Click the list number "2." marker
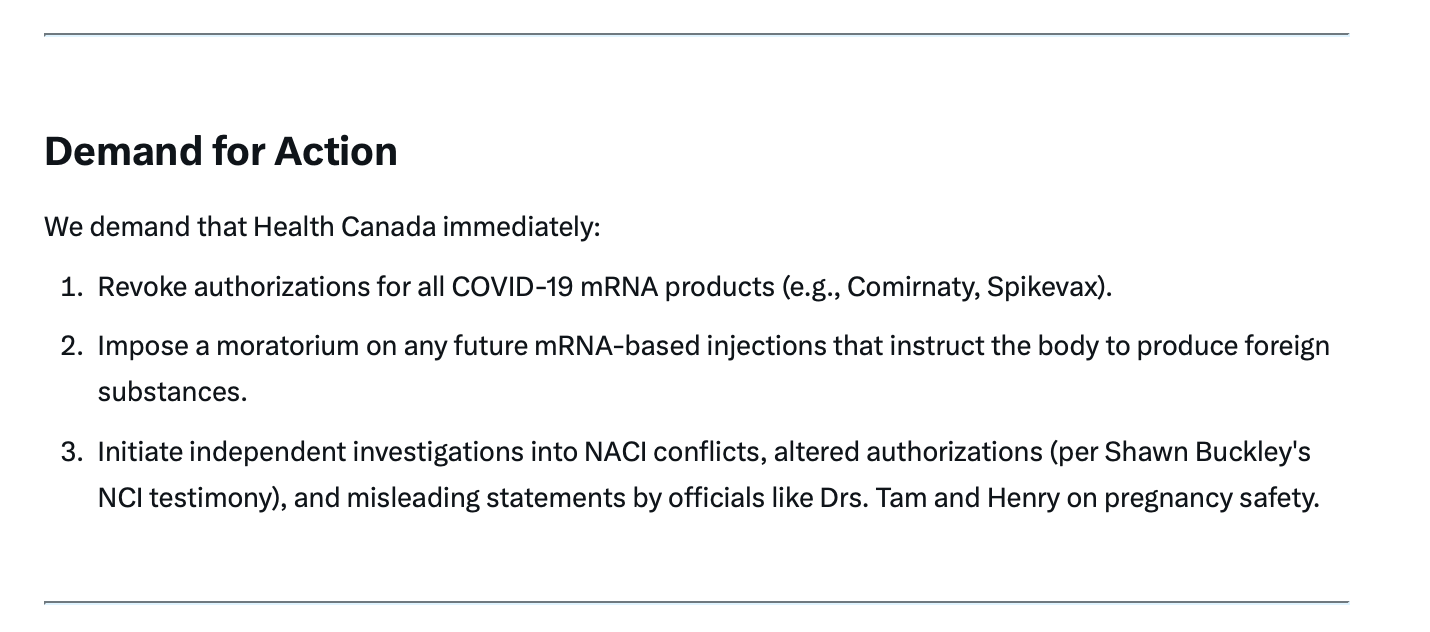Image resolution: width=1430 pixels, height=632 pixels. pyautogui.click(x=72, y=346)
